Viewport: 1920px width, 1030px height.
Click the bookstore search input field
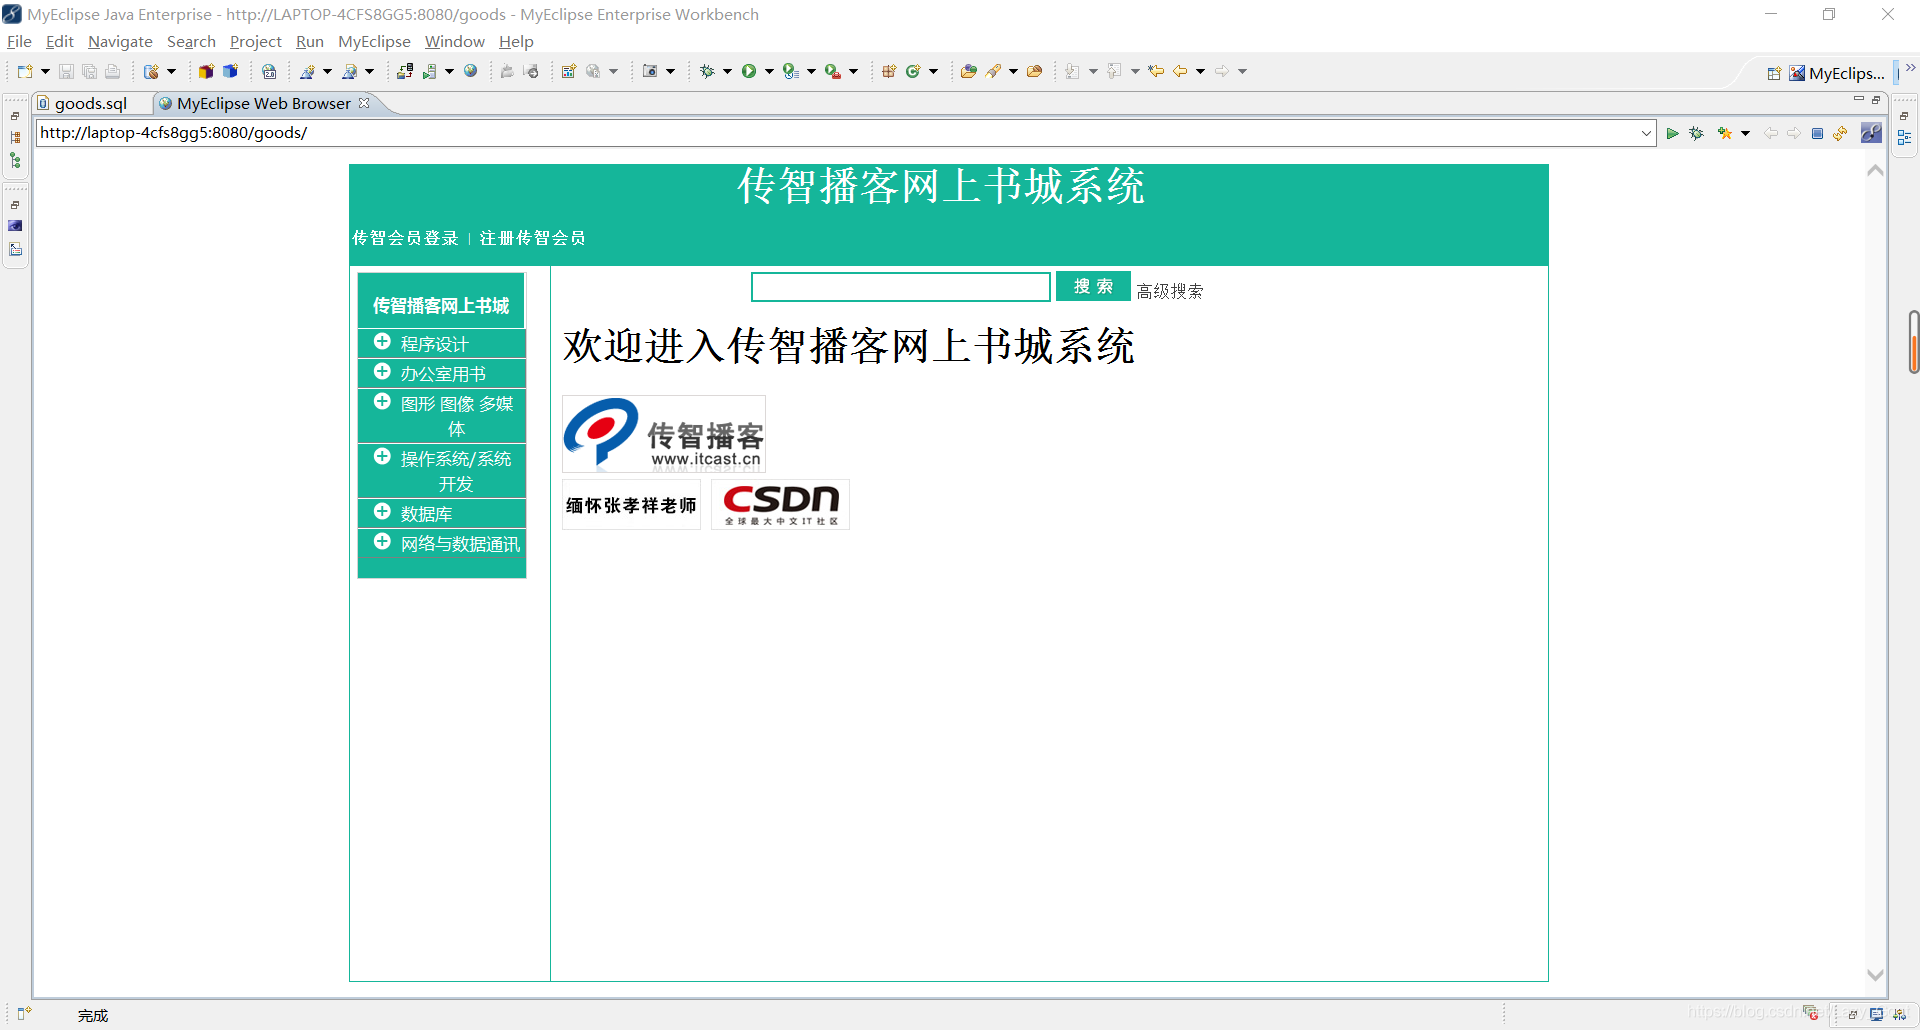901,287
